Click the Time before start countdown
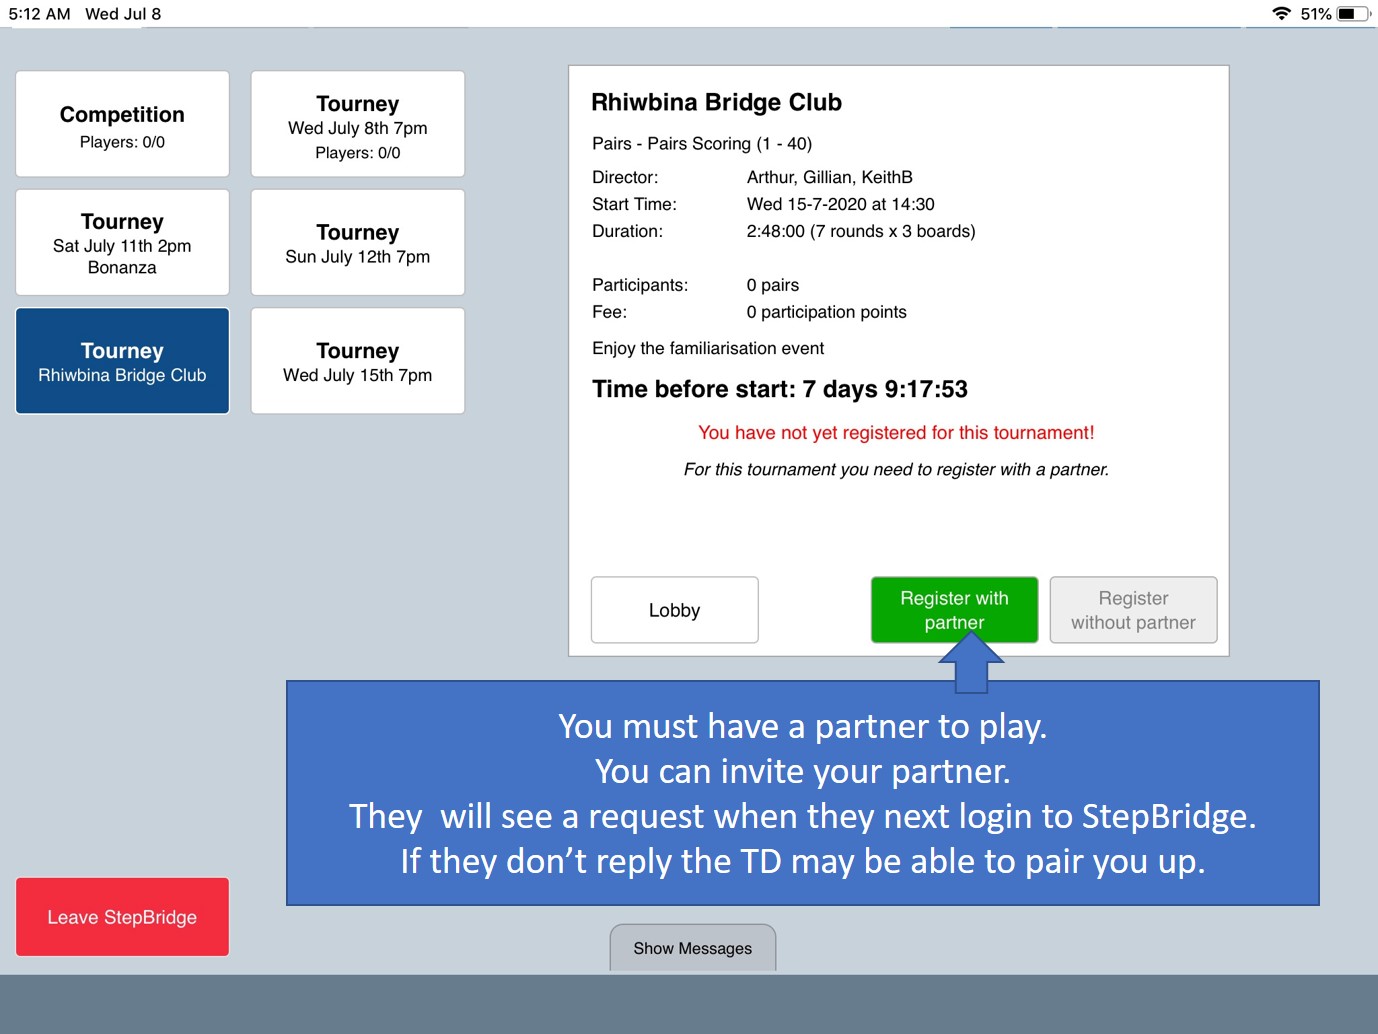 click(x=779, y=389)
